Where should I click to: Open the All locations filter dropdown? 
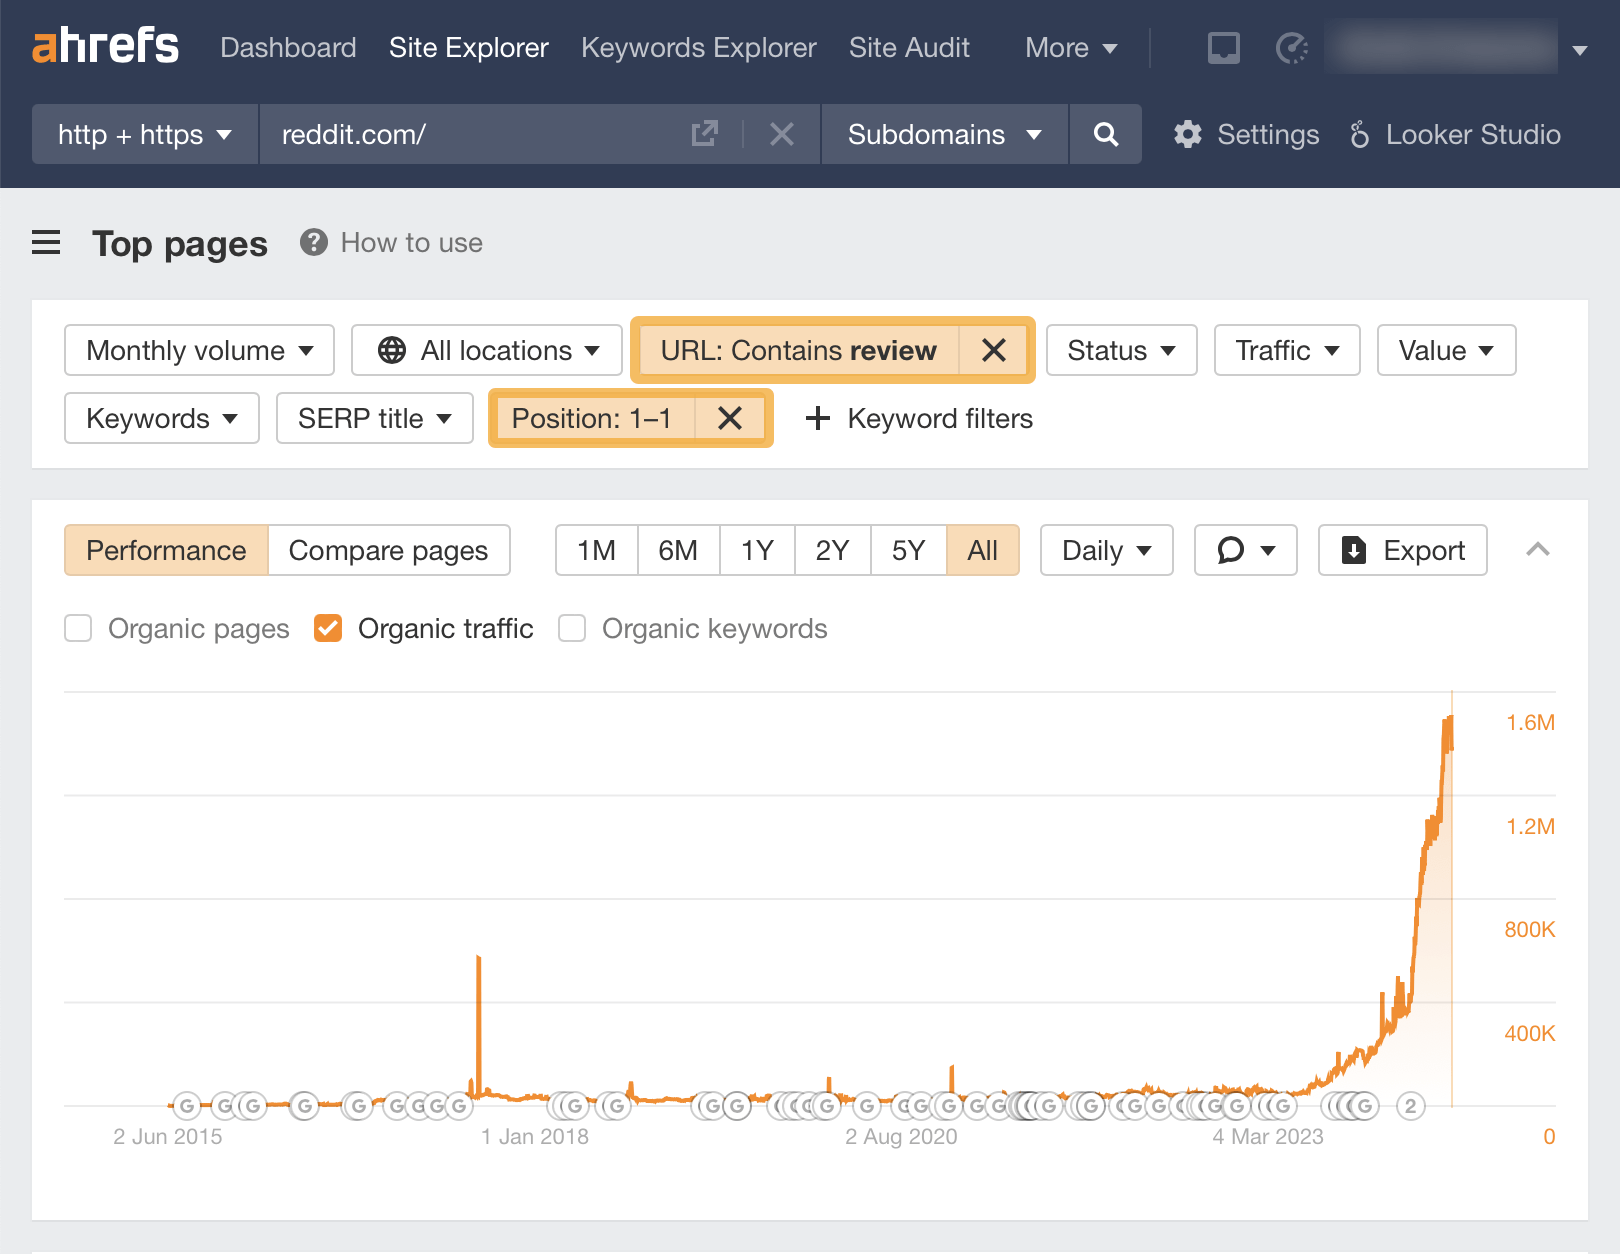point(486,350)
